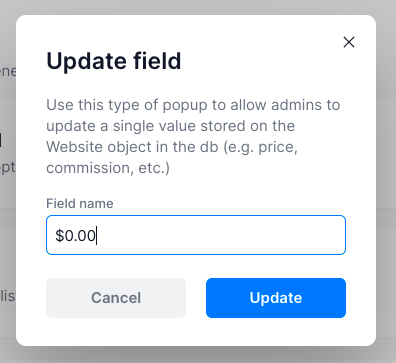The image size is (396, 363).
Task: Focus the Field name input box
Action: point(196,235)
